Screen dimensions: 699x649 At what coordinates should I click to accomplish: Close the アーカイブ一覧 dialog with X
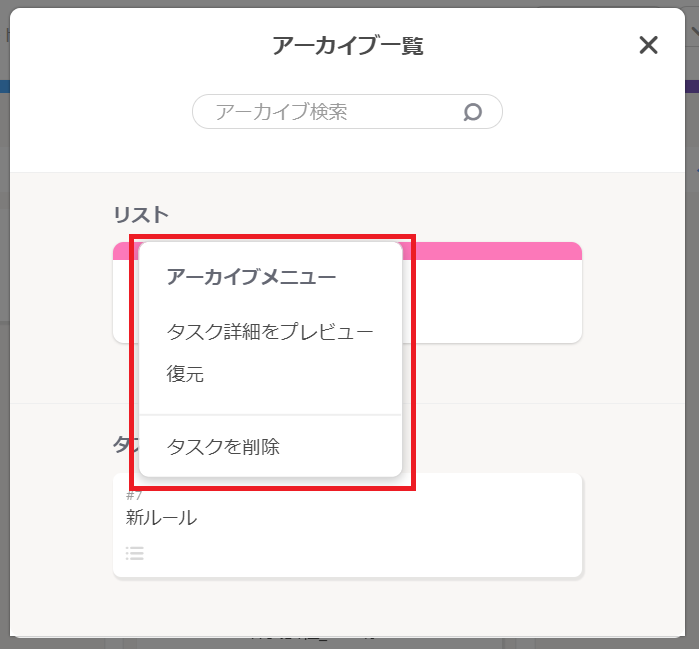[649, 45]
